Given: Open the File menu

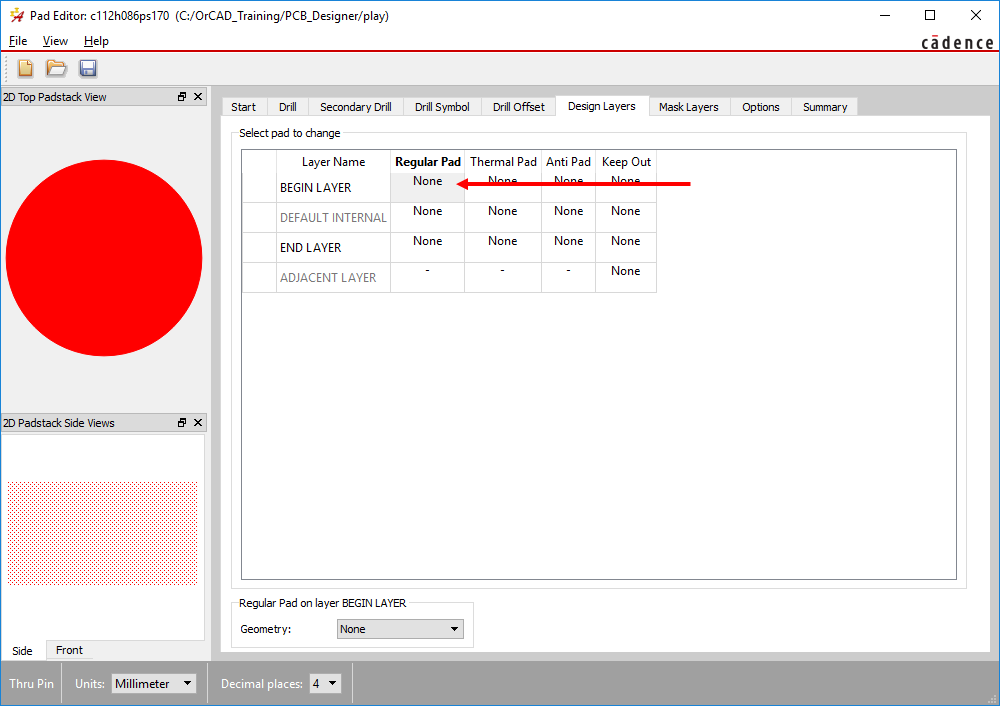Looking at the screenshot, I should point(18,41).
